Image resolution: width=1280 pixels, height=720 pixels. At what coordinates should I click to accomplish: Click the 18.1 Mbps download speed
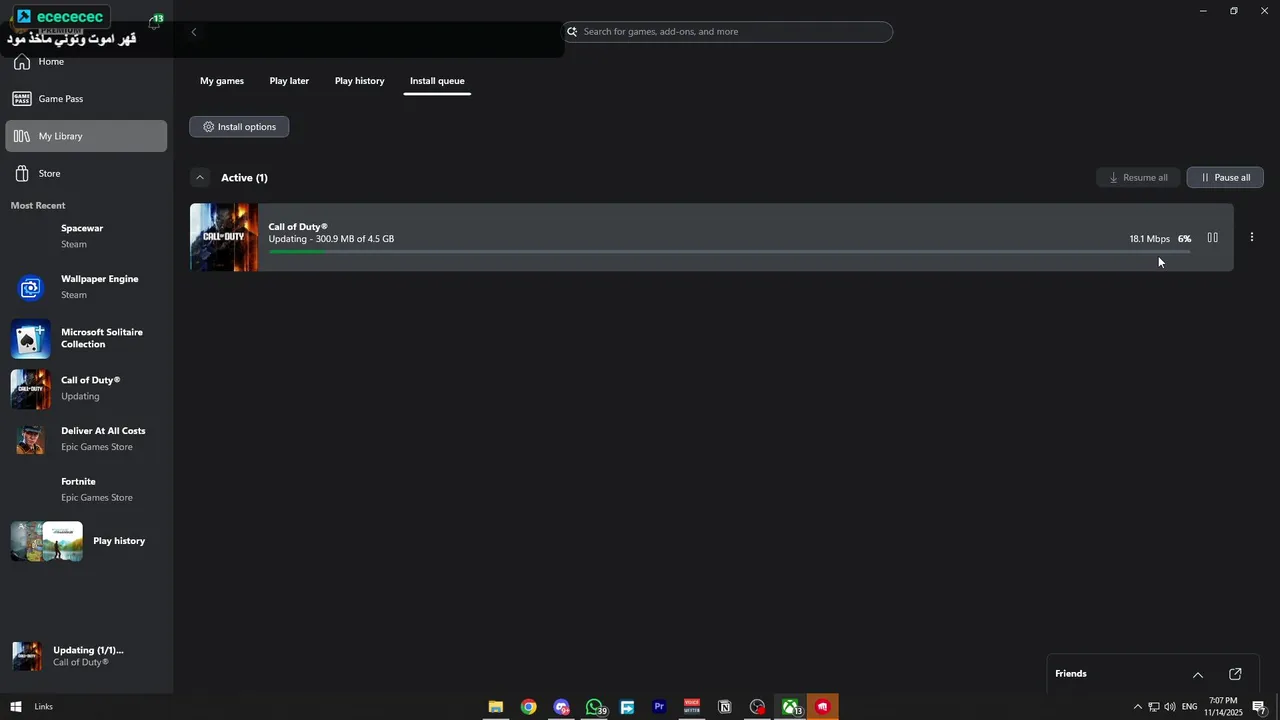click(x=1149, y=239)
